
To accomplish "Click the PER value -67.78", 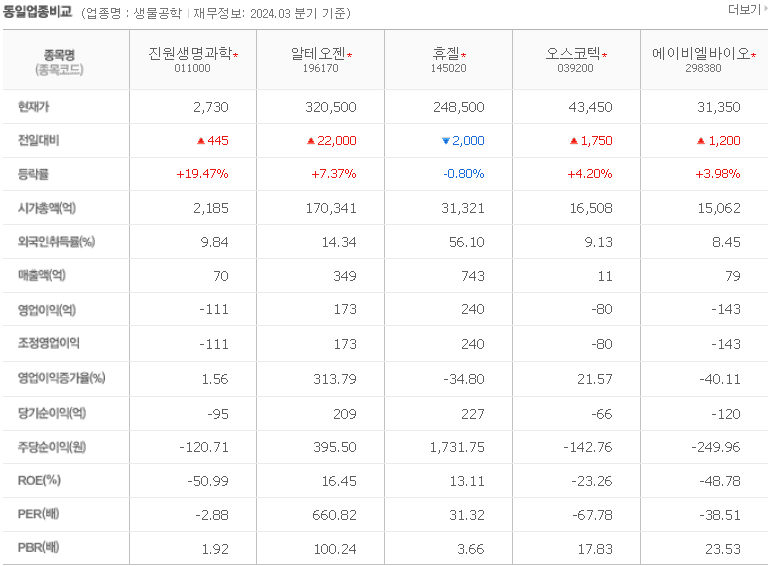I will tap(592, 515).
